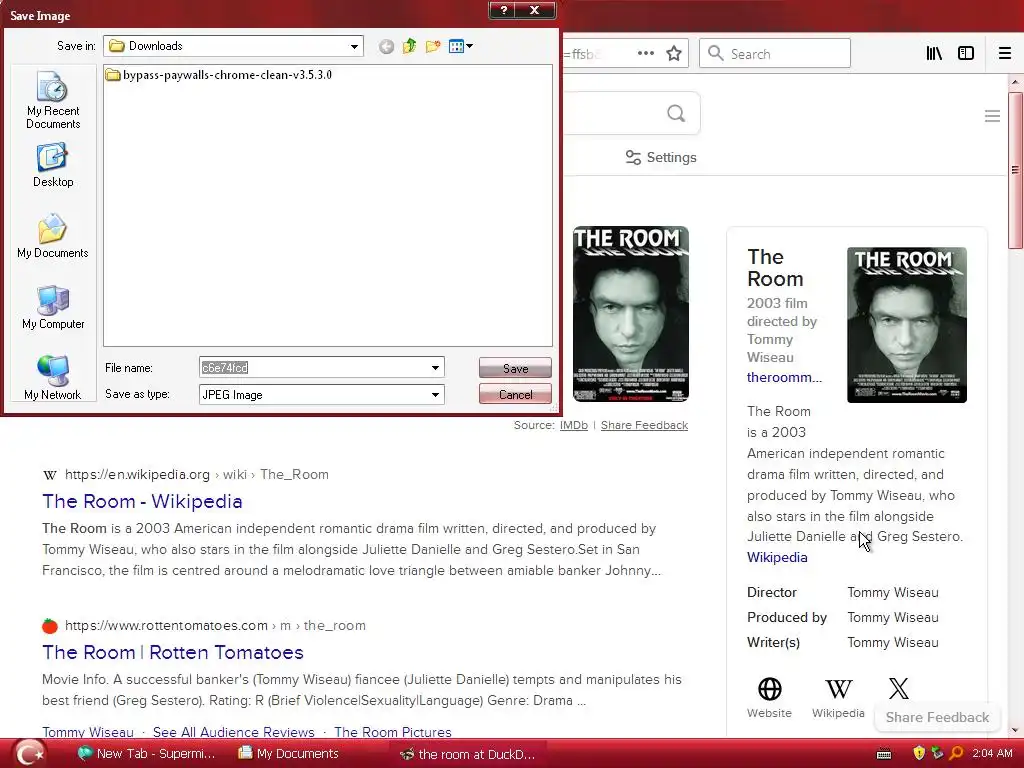Click the en.wikipedia.org result URL
Screen dimensions: 1024x768
197,475
